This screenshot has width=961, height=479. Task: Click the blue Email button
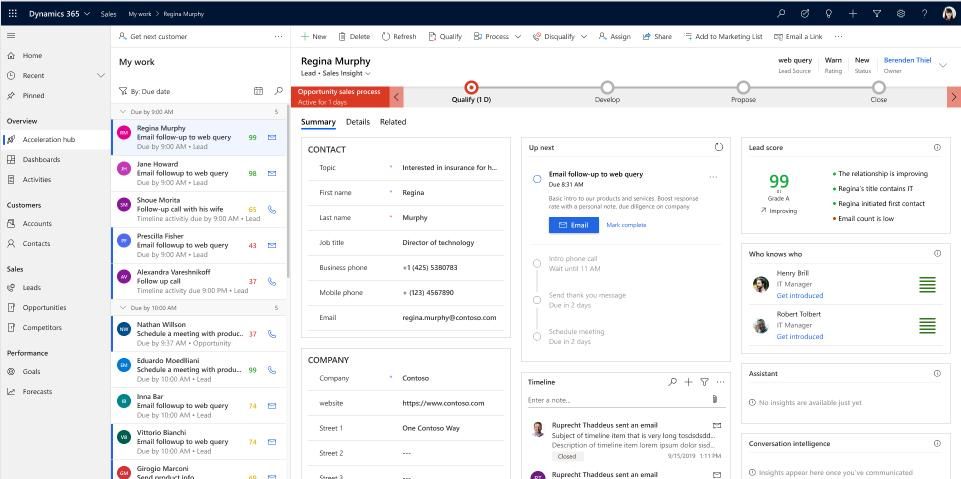click(573, 225)
